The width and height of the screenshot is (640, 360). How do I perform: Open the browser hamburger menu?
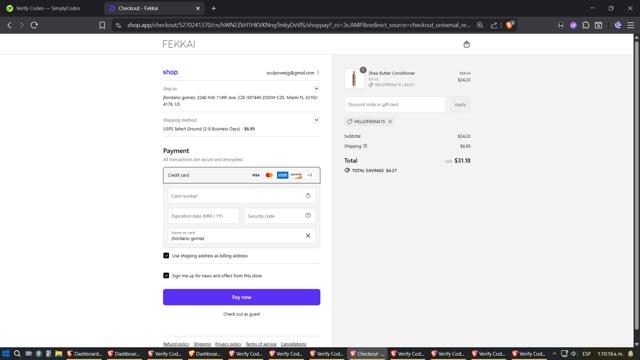[631, 25]
